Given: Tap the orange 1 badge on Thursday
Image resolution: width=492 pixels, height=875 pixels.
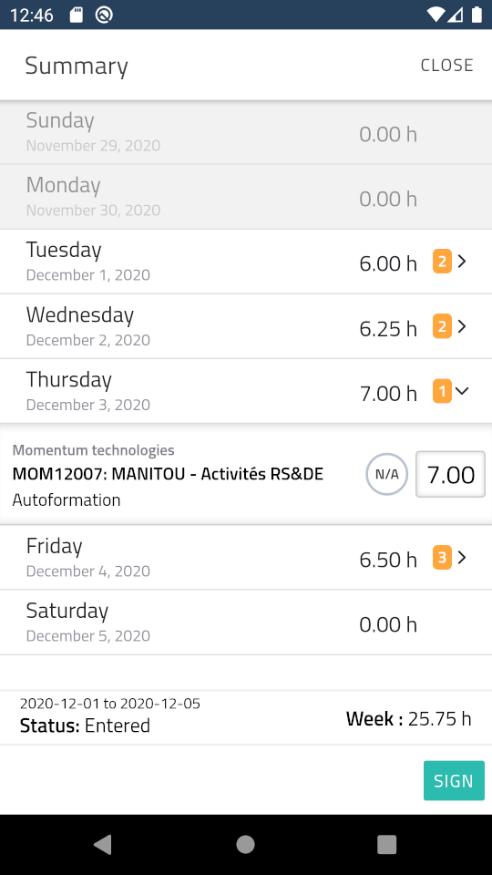Looking at the screenshot, I should [442, 391].
